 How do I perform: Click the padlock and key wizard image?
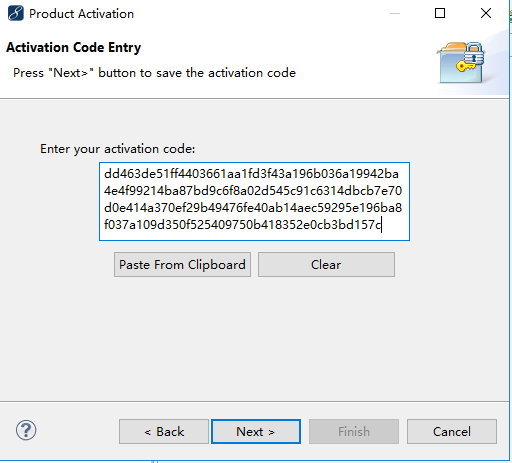[461, 63]
